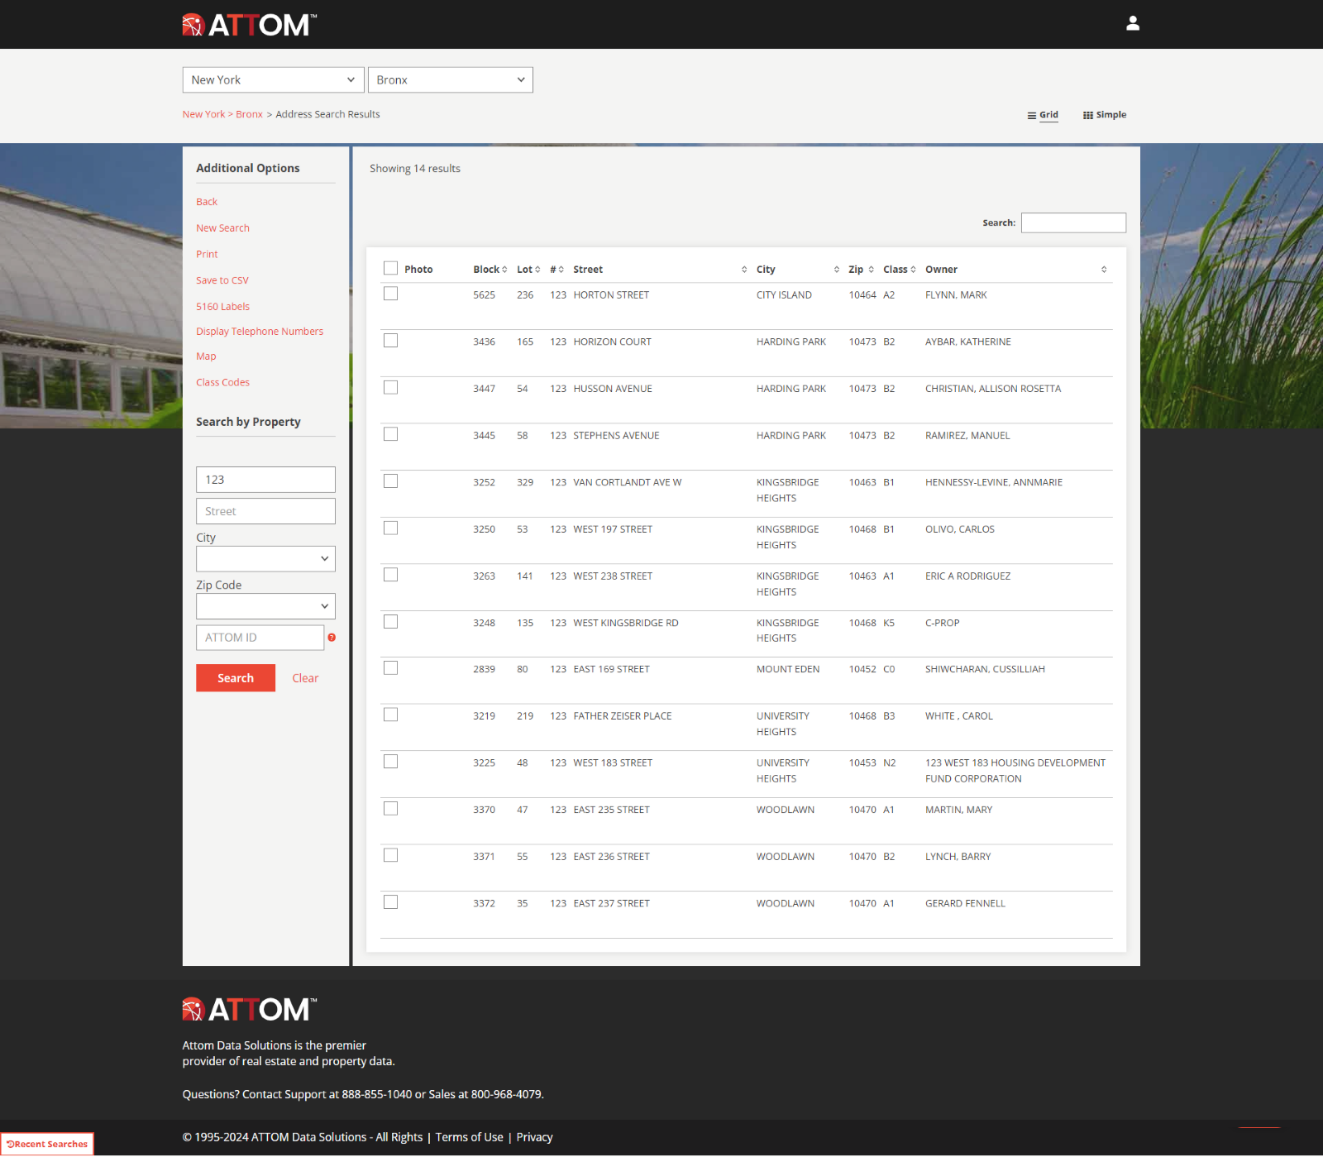Switch to Grid view

[1042, 115]
